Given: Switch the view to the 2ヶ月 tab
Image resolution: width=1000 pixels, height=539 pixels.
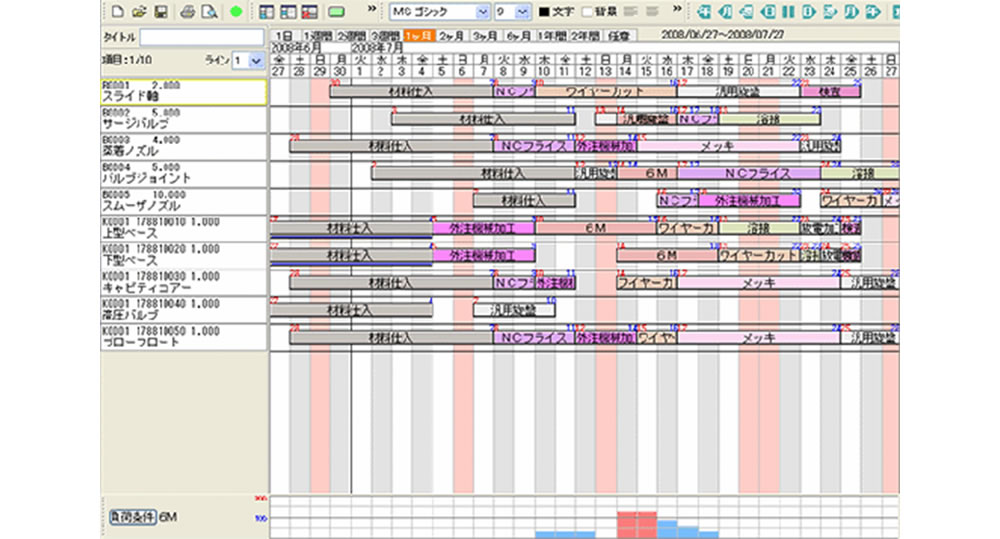Looking at the screenshot, I should pyautogui.click(x=452, y=36).
